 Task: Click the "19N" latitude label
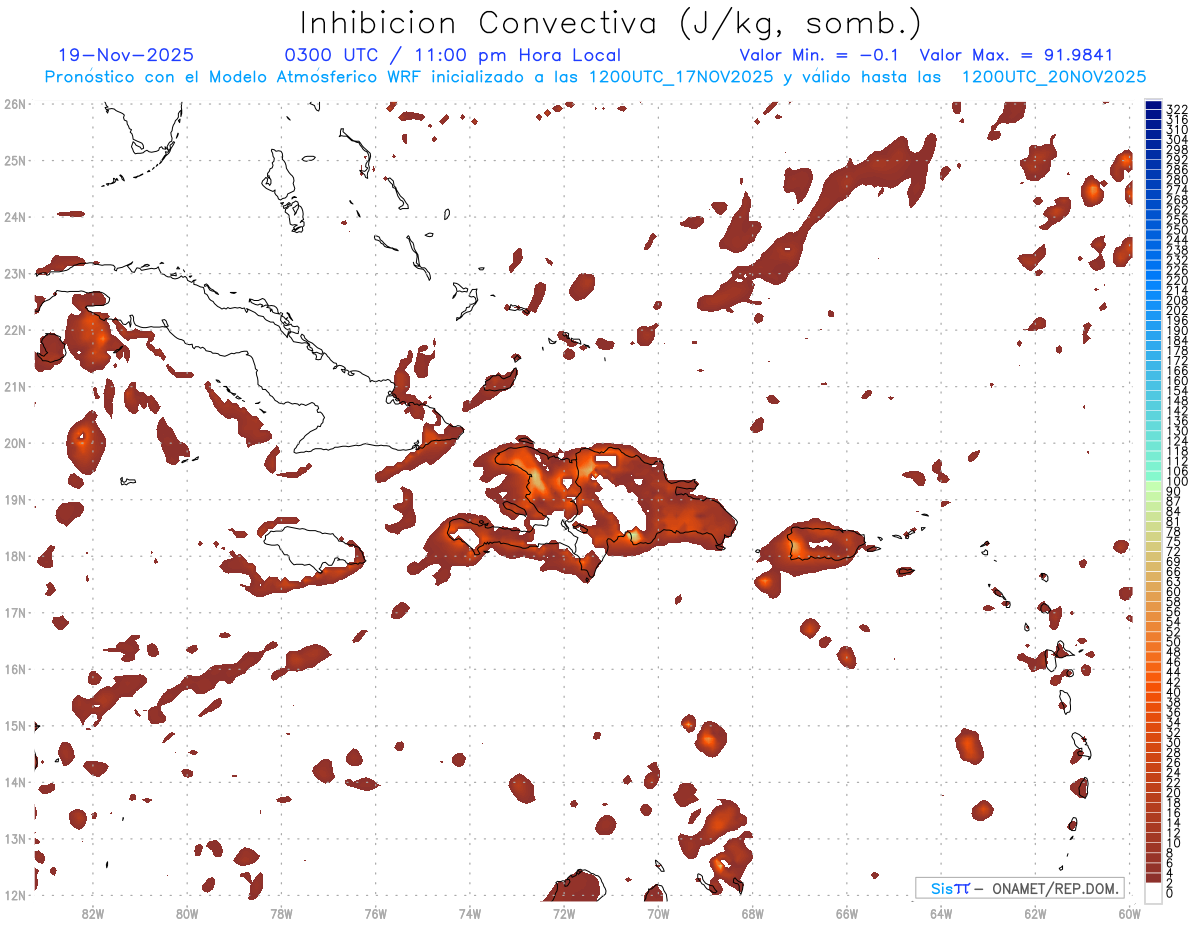click(15, 499)
